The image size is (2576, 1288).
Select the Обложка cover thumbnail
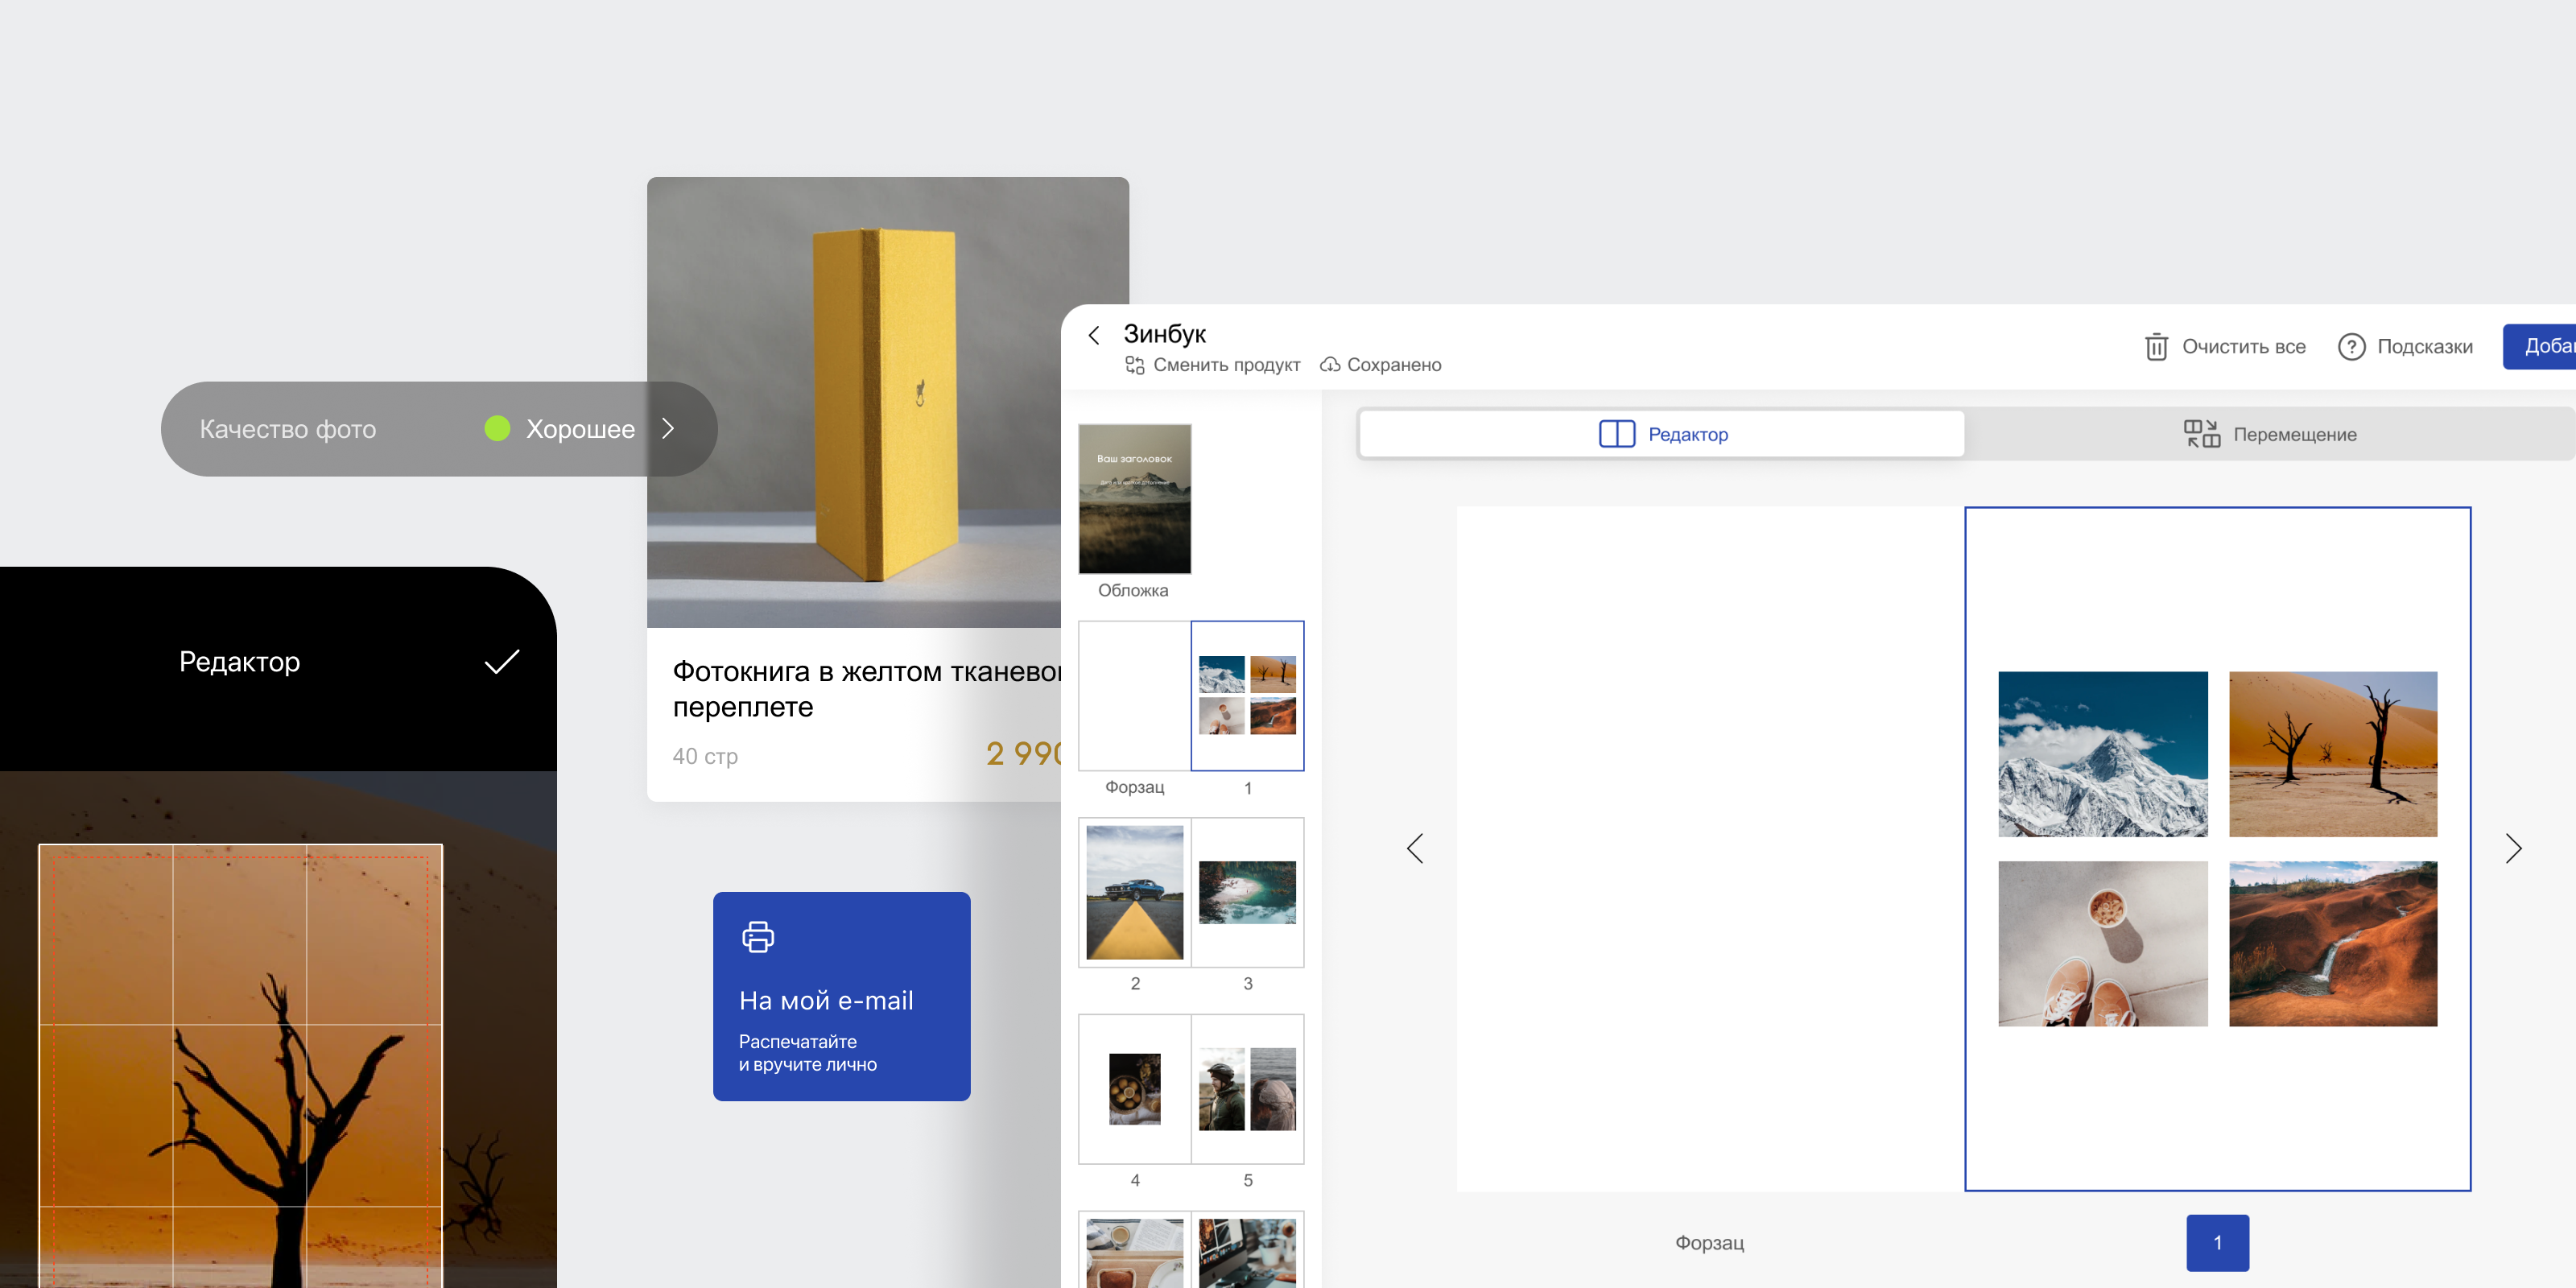(x=1134, y=498)
